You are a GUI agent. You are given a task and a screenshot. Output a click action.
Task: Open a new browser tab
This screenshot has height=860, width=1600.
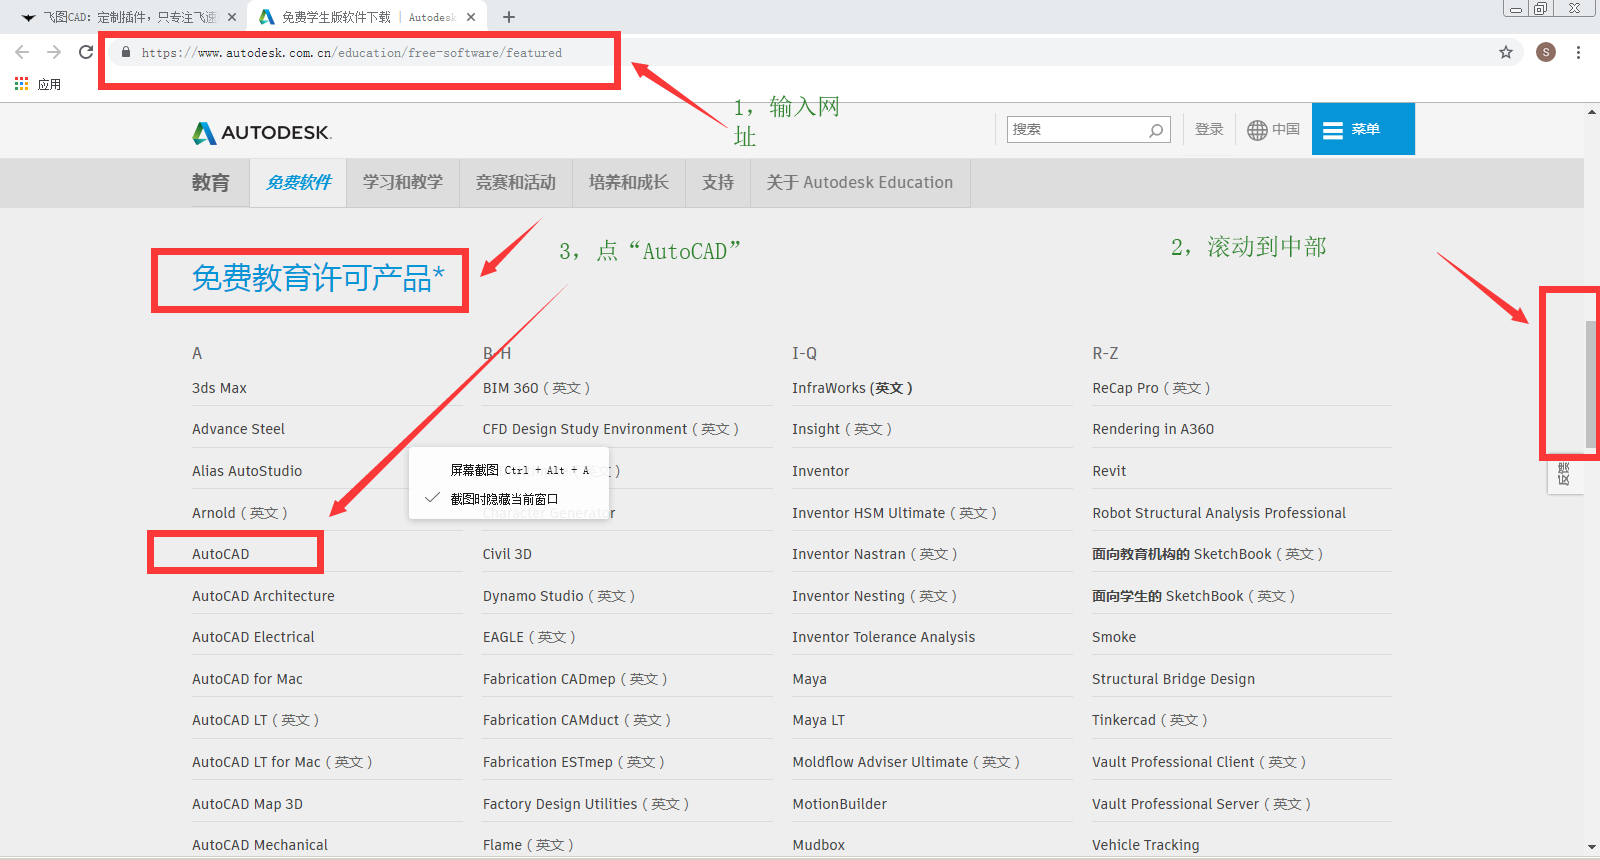[509, 17]
